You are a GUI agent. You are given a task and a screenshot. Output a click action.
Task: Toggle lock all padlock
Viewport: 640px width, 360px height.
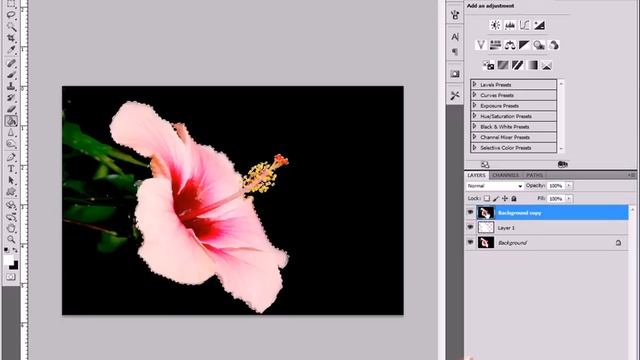coord(514,198)
